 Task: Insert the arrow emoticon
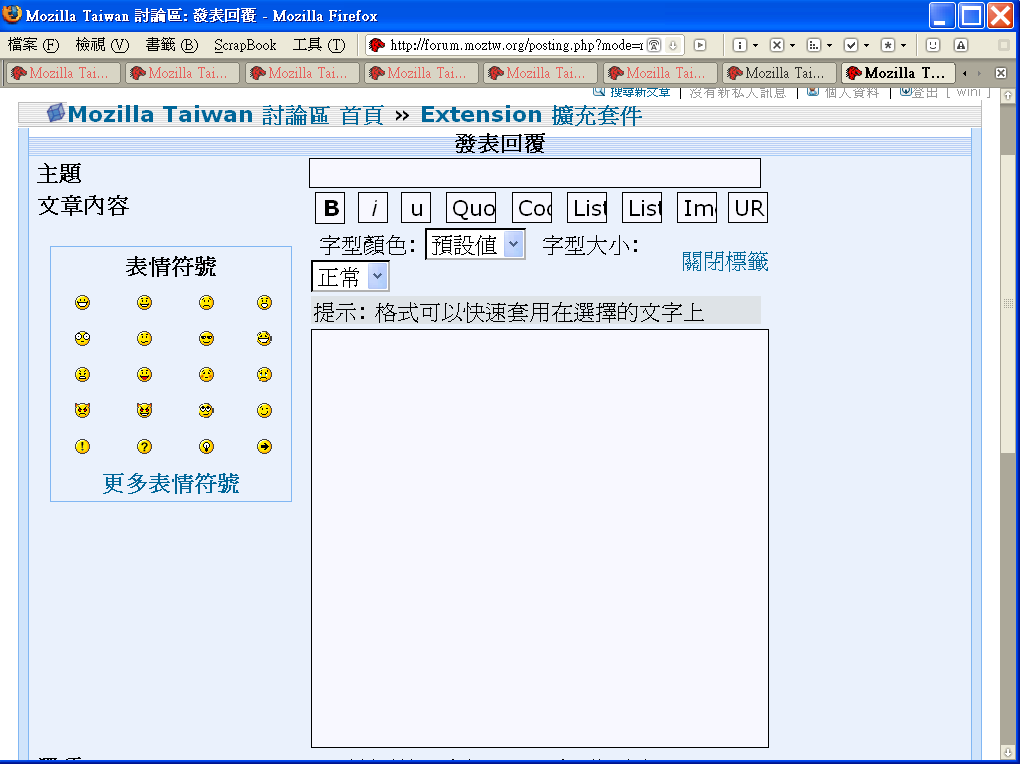(x=264, y=446)
